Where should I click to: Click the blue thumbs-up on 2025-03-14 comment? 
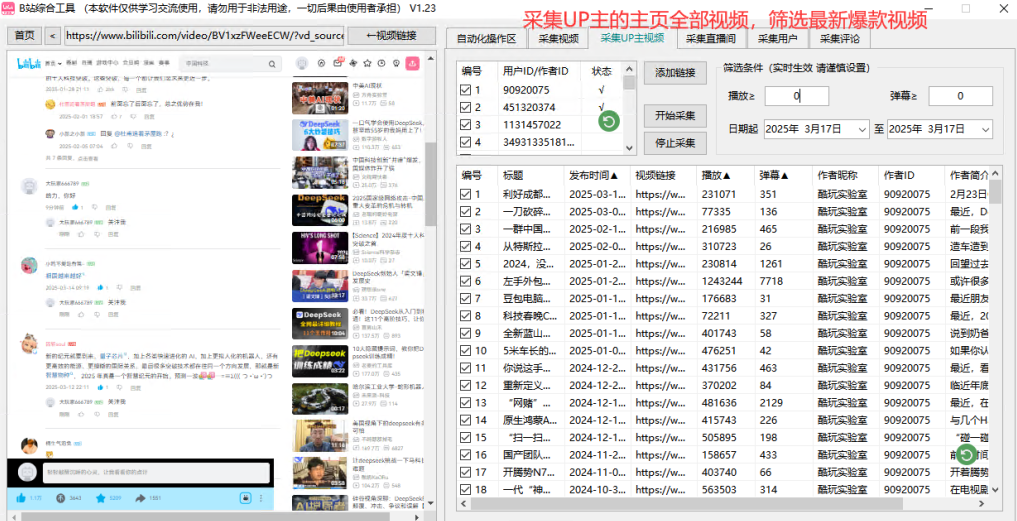tap(99, 287)
